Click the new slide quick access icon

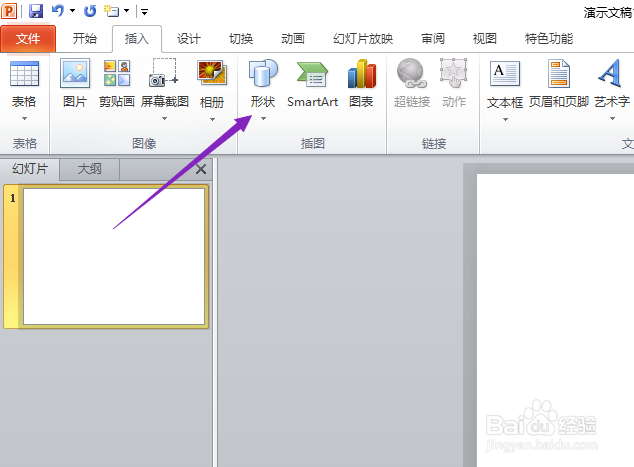[111, 11]
